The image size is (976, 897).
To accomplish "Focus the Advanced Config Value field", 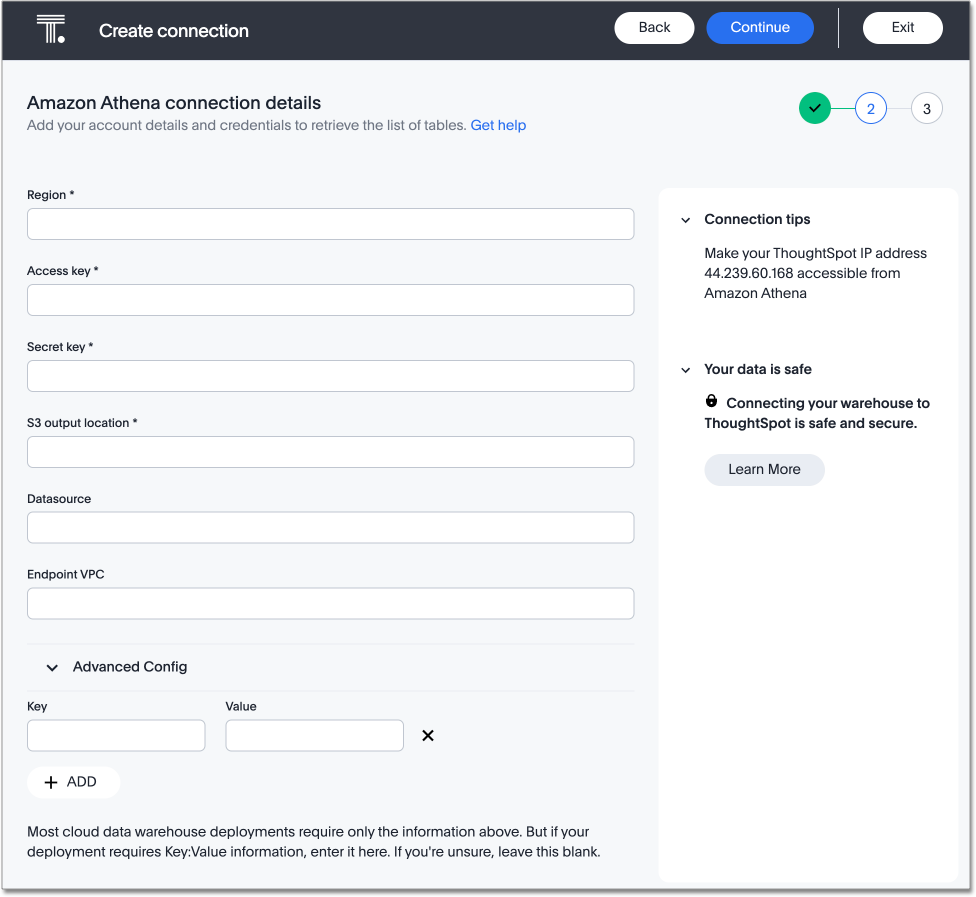I will tap(314, 736).
